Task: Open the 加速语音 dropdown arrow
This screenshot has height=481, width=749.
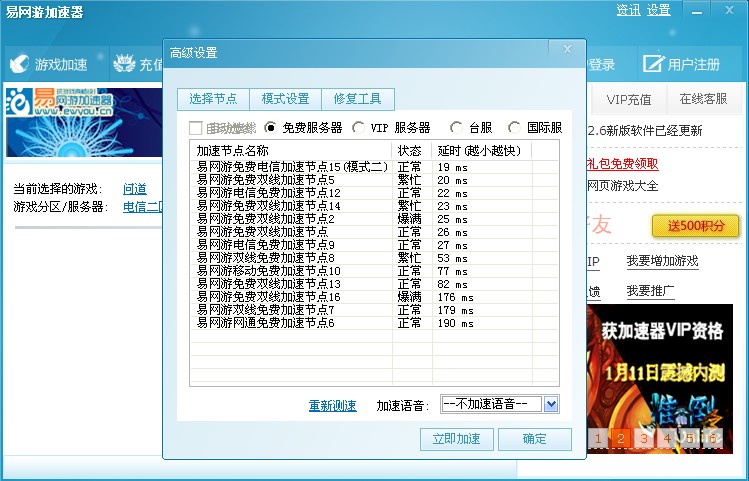Action: pyautogui.click(x=551, y=404)
